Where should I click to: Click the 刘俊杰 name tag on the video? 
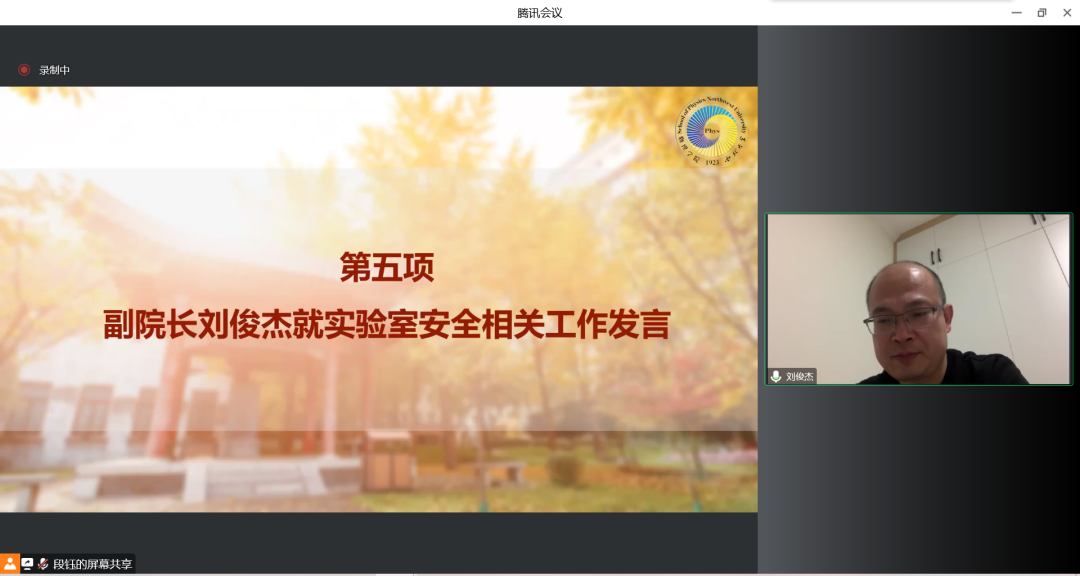(x=799, y=376)
